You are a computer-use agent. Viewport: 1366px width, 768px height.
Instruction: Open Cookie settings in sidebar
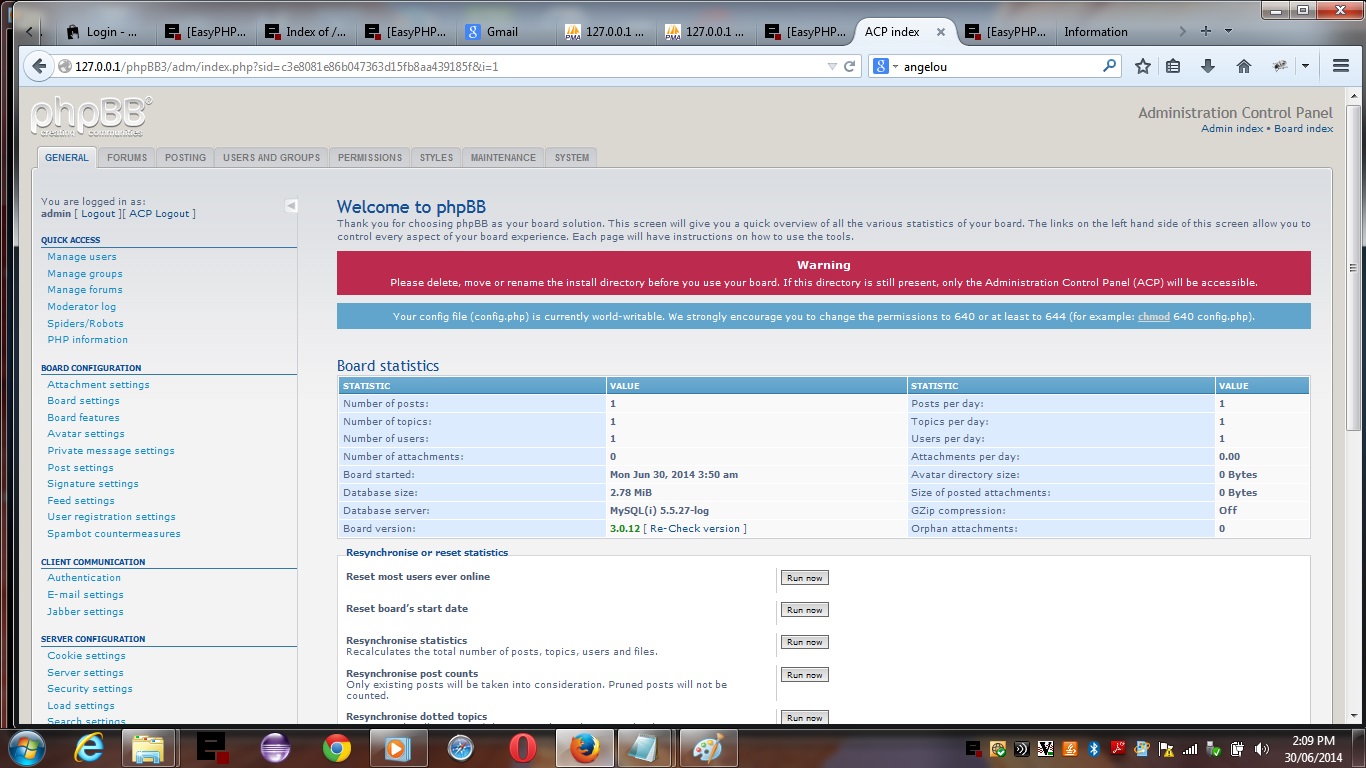(86, 656)
